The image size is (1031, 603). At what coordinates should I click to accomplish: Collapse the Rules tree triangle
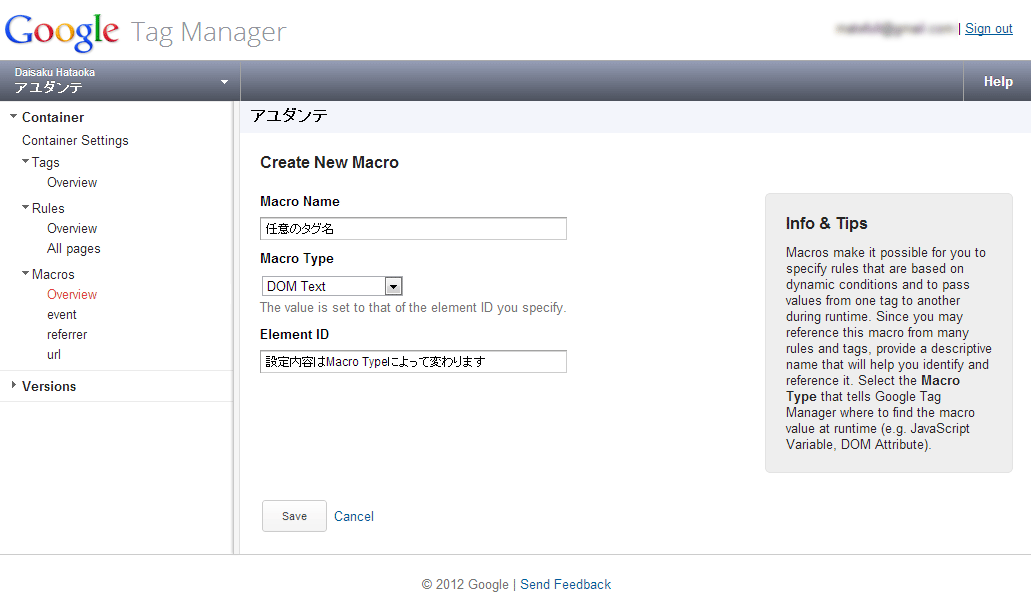25,207
